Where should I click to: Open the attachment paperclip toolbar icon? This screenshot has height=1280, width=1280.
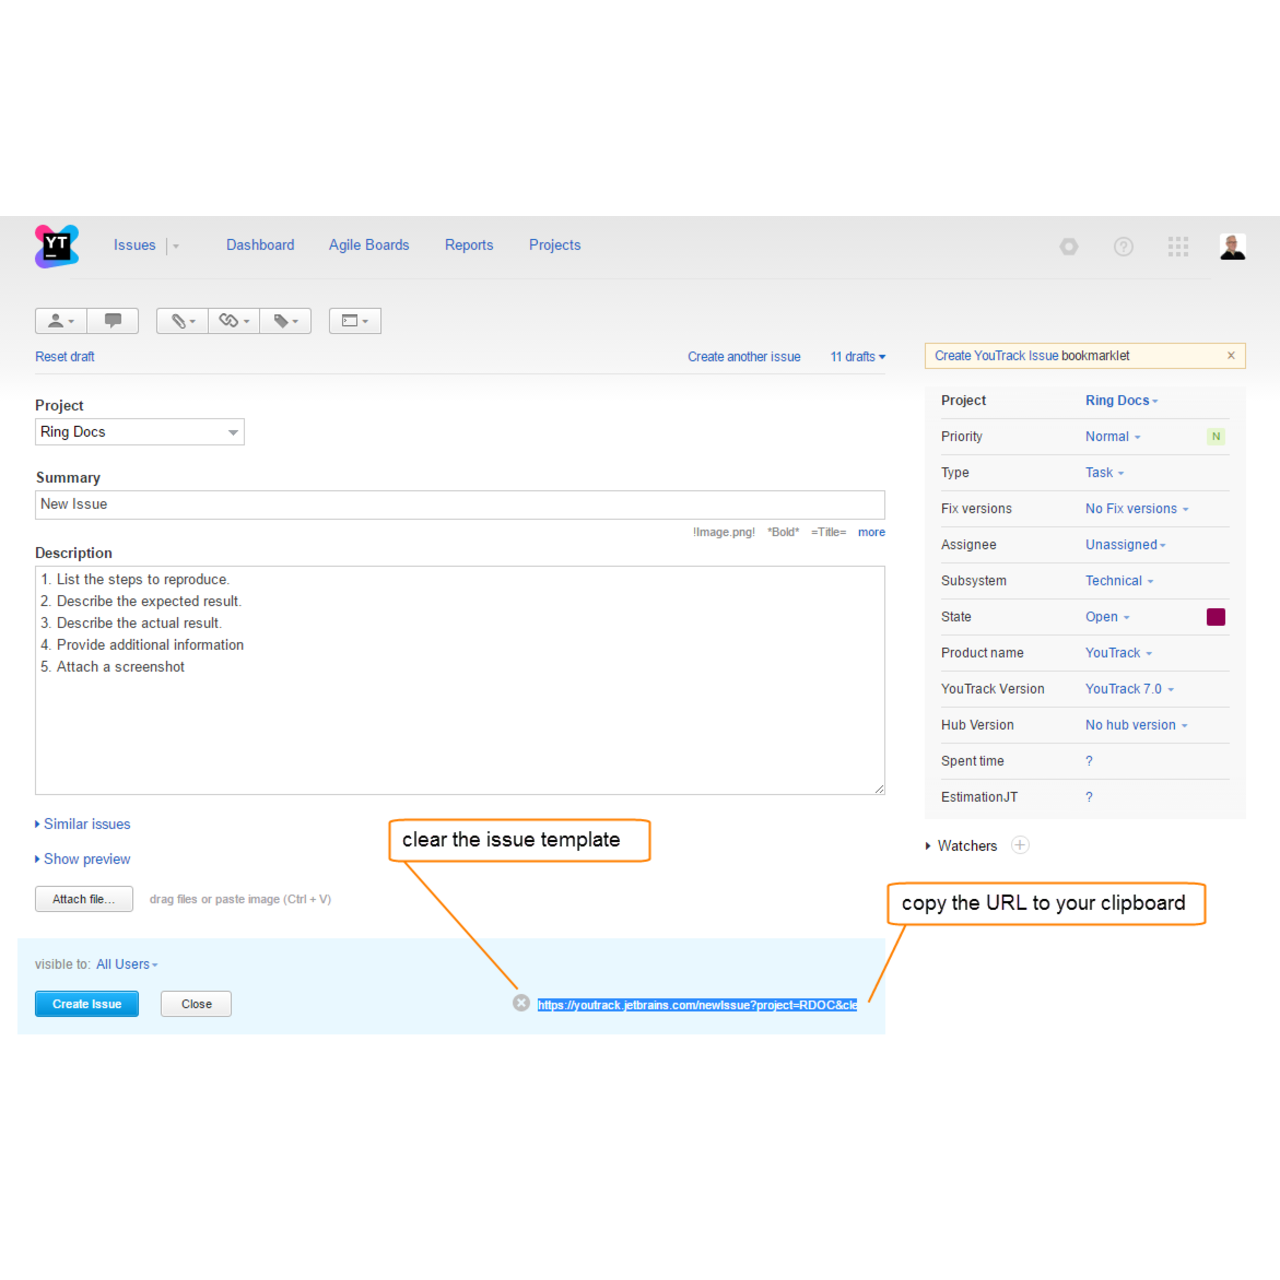tap(181, 320)
